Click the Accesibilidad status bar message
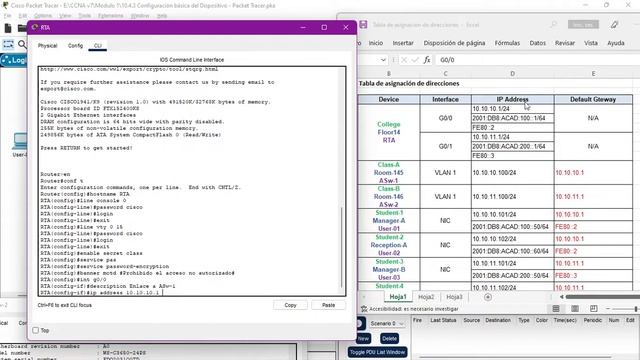Image resolution: width=640 pixels, height=360 pixels. (410, 309)
